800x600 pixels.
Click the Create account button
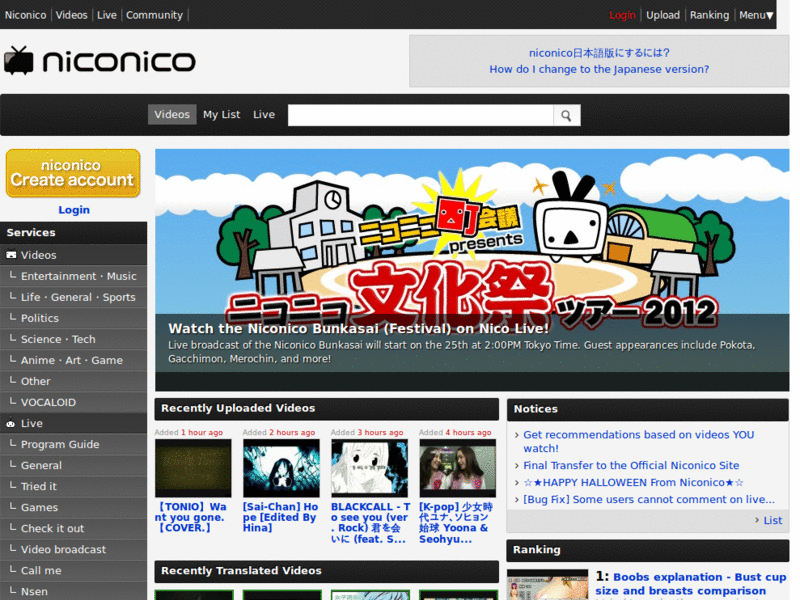[x=73, y=173]
